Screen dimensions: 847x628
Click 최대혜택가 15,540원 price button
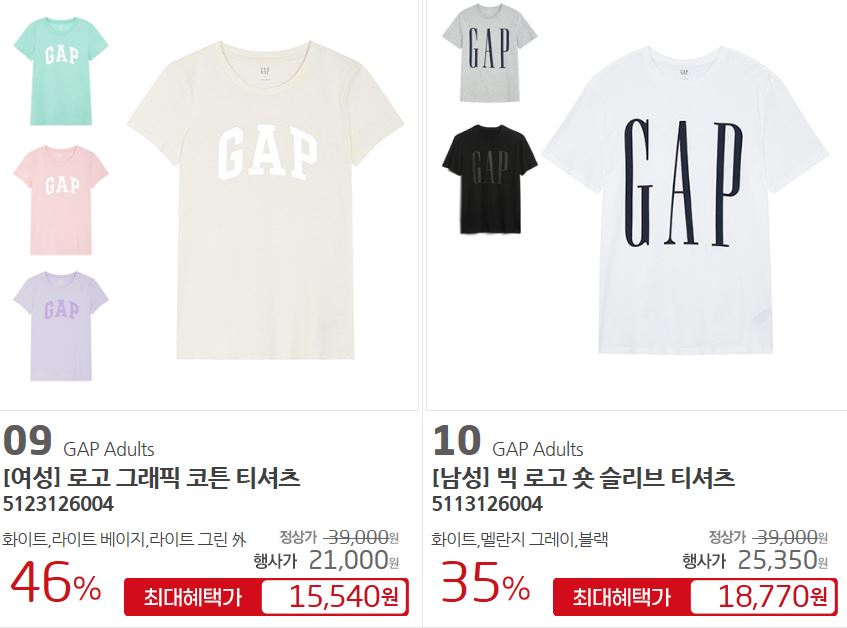266,597
